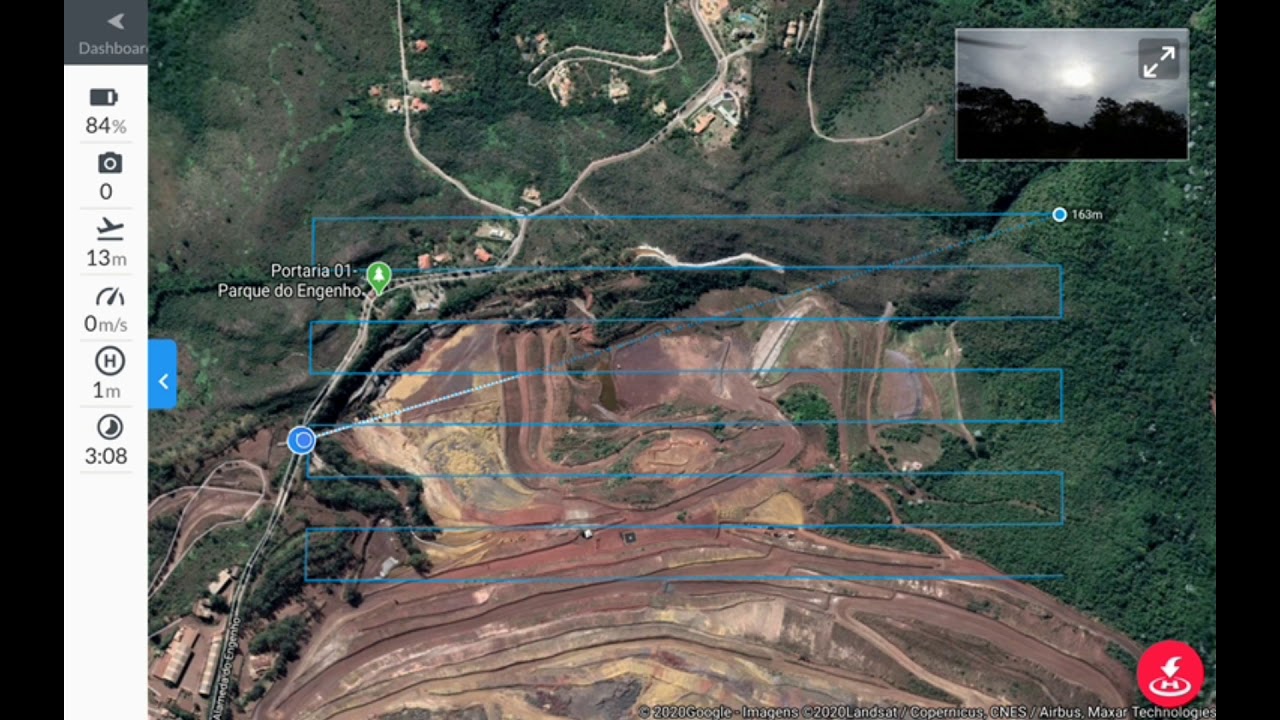
Task: Click the 84% battery value
Action: point(106,126)
